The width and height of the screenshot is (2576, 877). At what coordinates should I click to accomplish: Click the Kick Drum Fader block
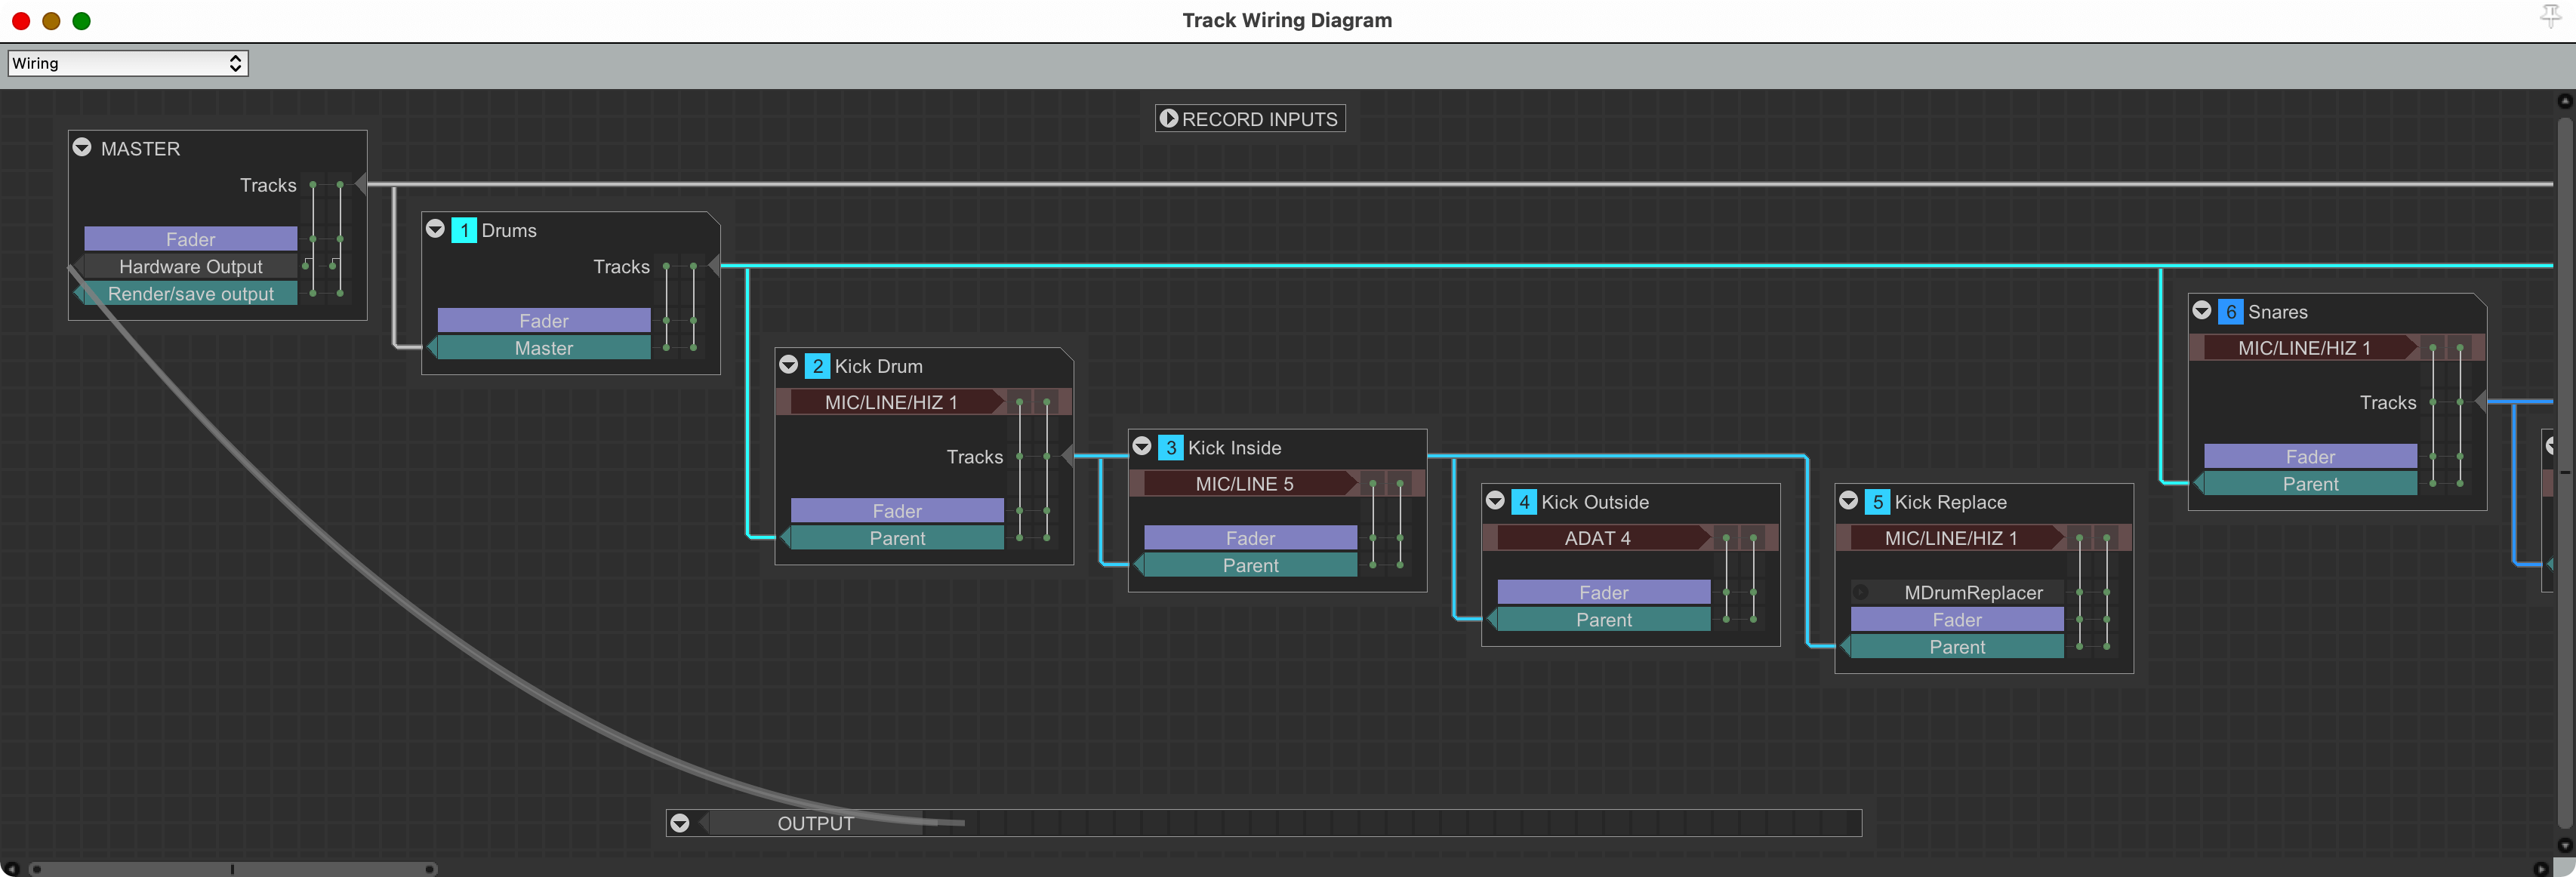[x=896, y=511]
